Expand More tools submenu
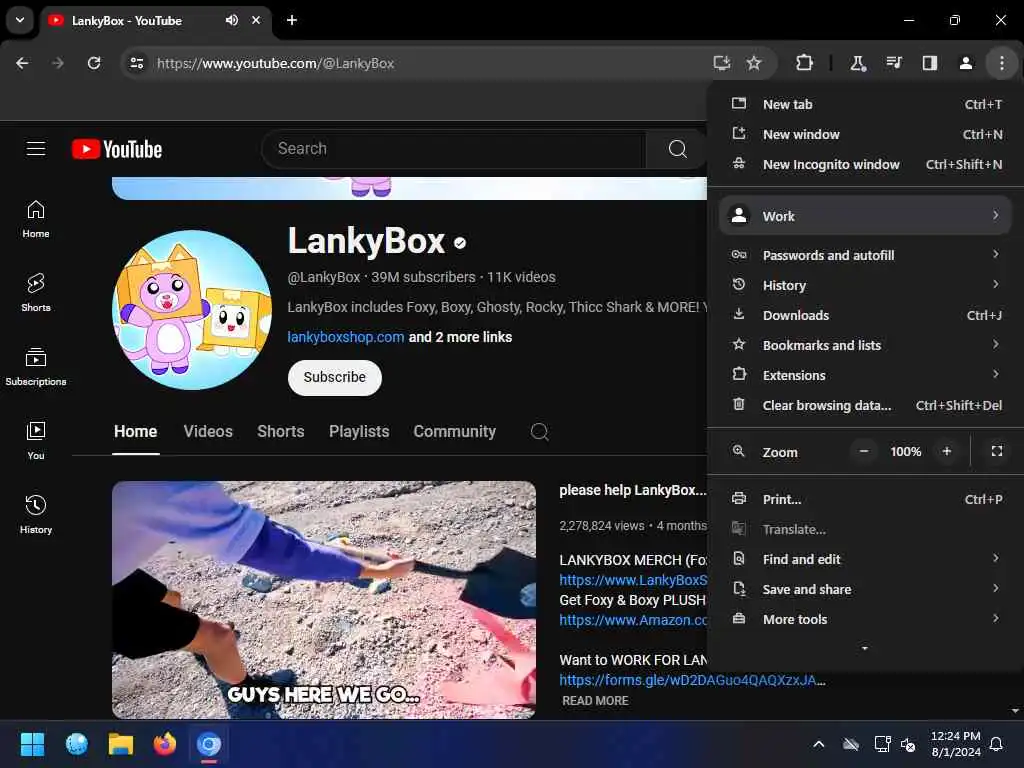Image resolution: width=1024 pixels, height=768 pixels. coord(865,620)
